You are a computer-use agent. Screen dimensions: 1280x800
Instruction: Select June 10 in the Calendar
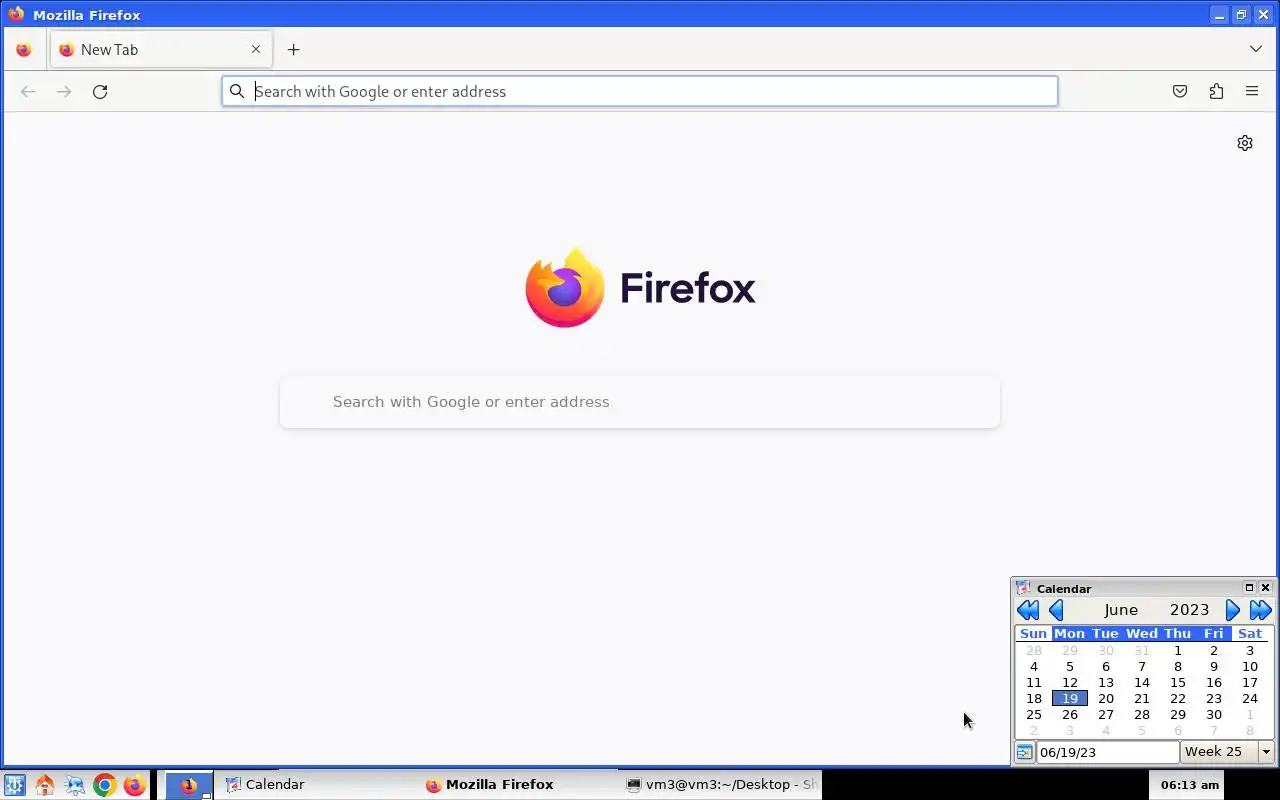point(1250,666)
